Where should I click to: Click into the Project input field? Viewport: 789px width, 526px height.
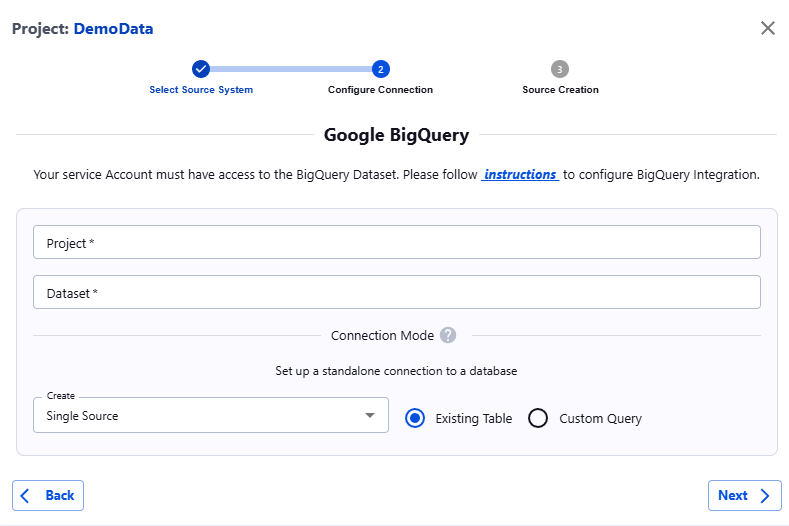tap(396, 242)
